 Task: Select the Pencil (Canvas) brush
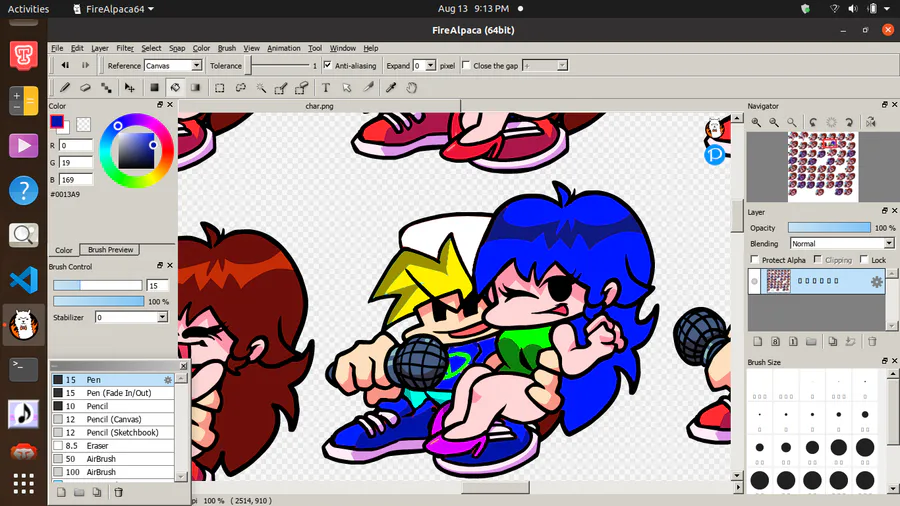click(112, 419)
